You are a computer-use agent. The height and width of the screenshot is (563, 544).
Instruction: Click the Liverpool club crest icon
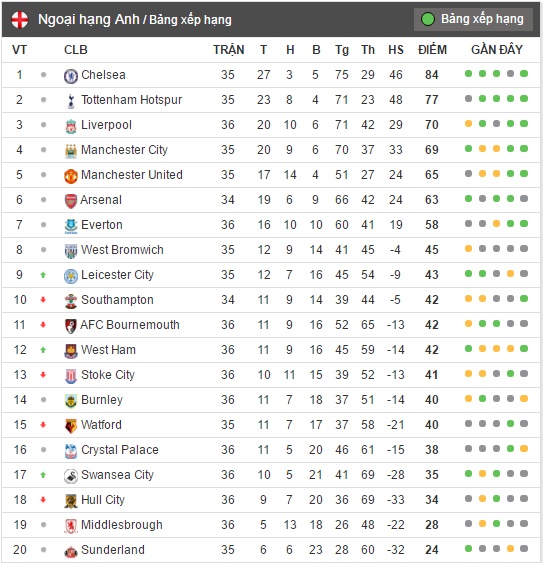(x=71, y=126)
